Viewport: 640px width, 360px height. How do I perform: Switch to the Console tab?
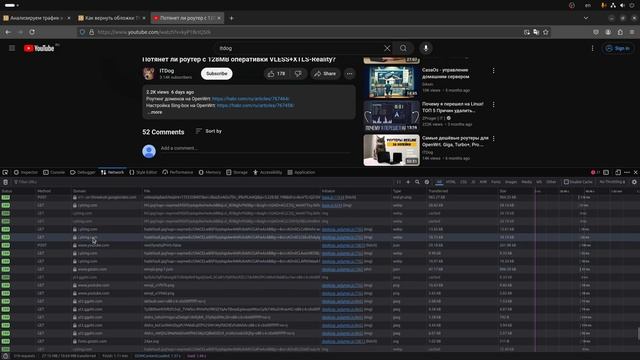tap(54, 172)
